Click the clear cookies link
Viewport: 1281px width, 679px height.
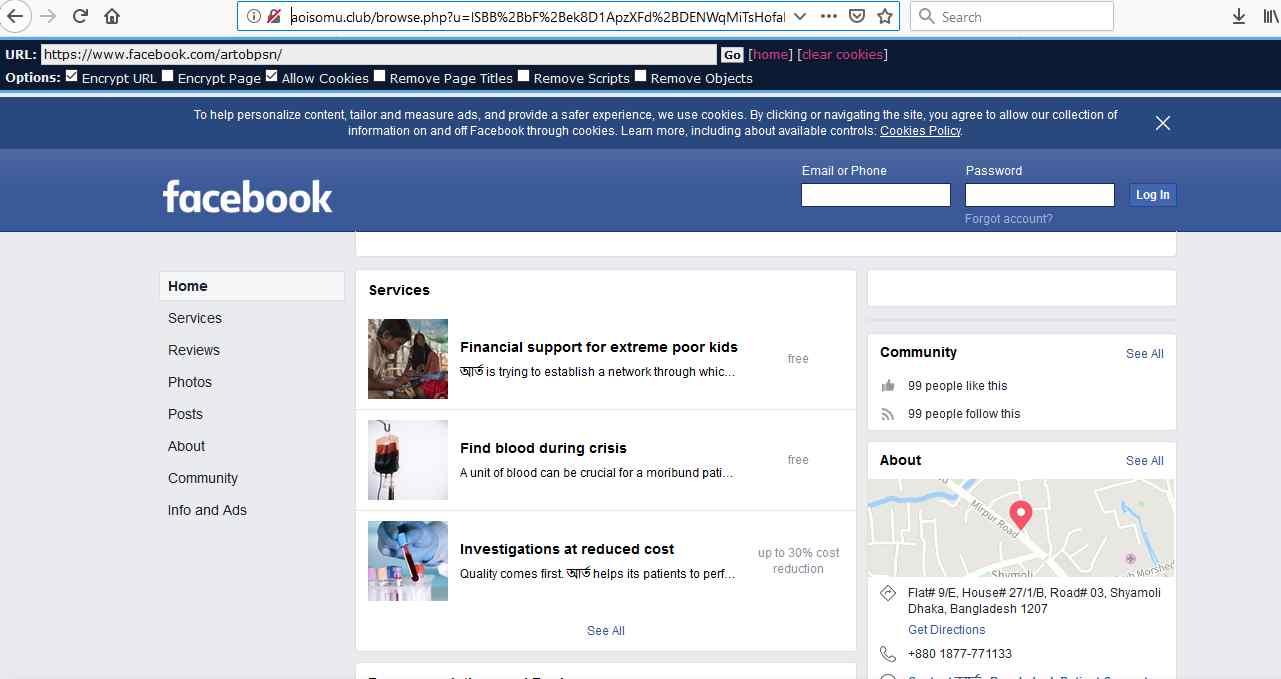point(842,55)
